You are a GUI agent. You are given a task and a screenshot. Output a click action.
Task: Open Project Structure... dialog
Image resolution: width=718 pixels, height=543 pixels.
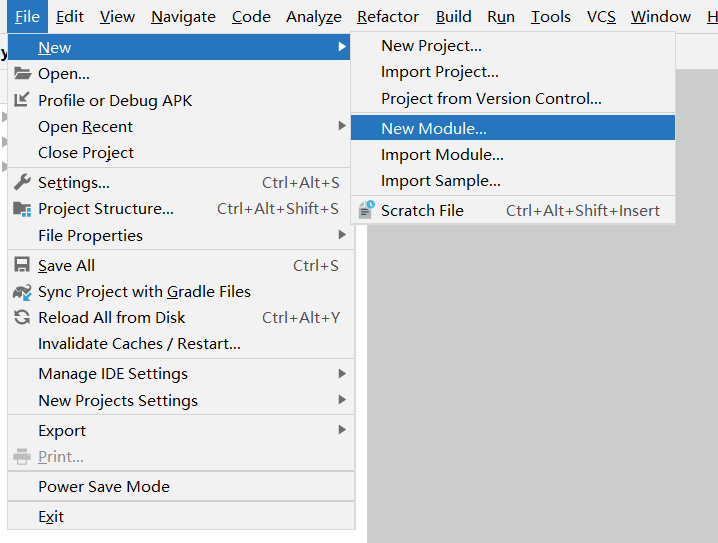click(x=179, y=209)
